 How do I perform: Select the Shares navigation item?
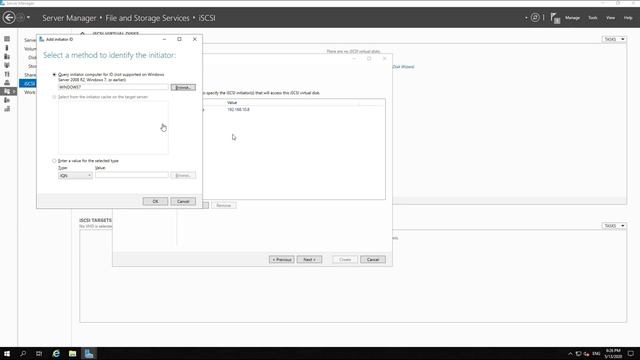point(30,75)
